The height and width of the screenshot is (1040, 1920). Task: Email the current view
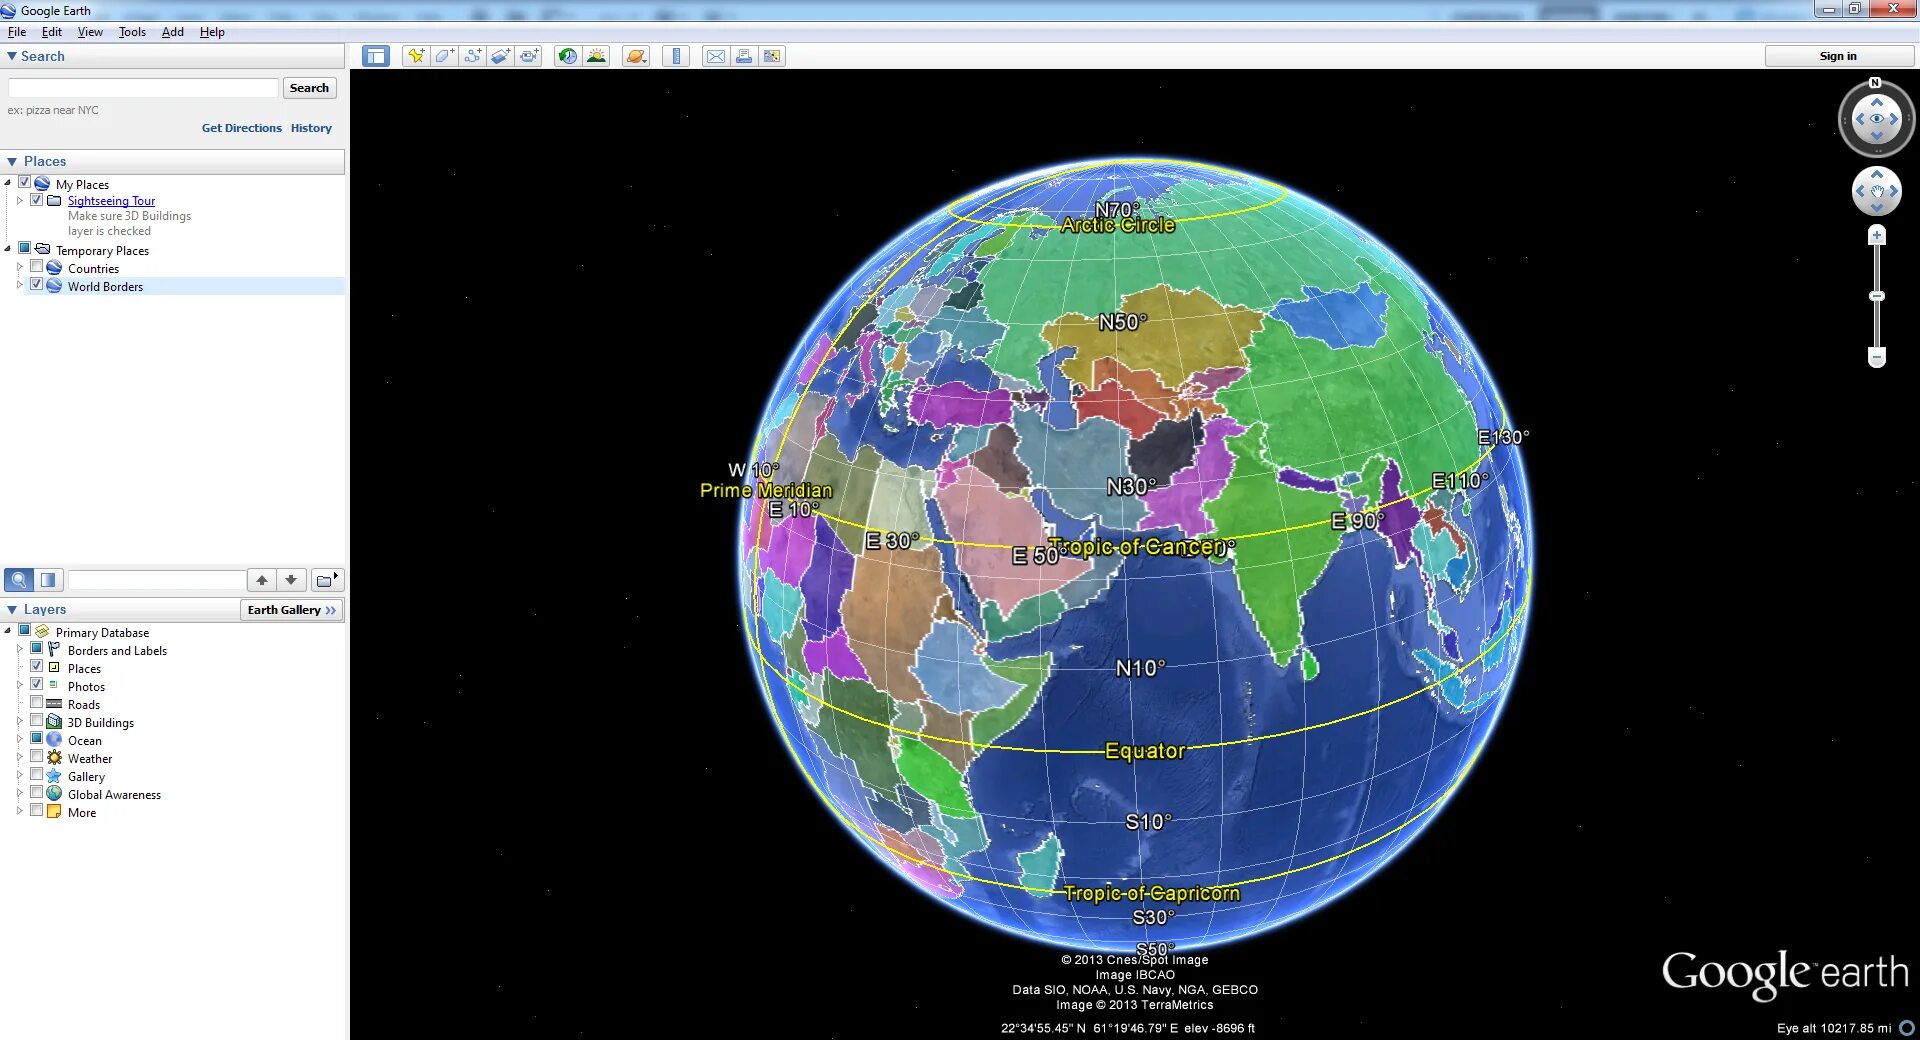pyautogui.click(x=716, y=56)
